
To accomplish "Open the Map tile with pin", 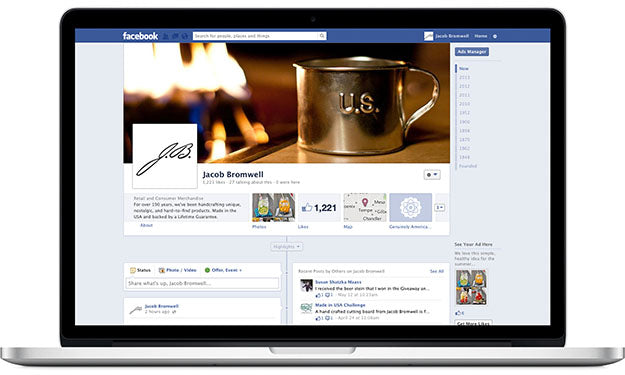I will coord(365,207).
